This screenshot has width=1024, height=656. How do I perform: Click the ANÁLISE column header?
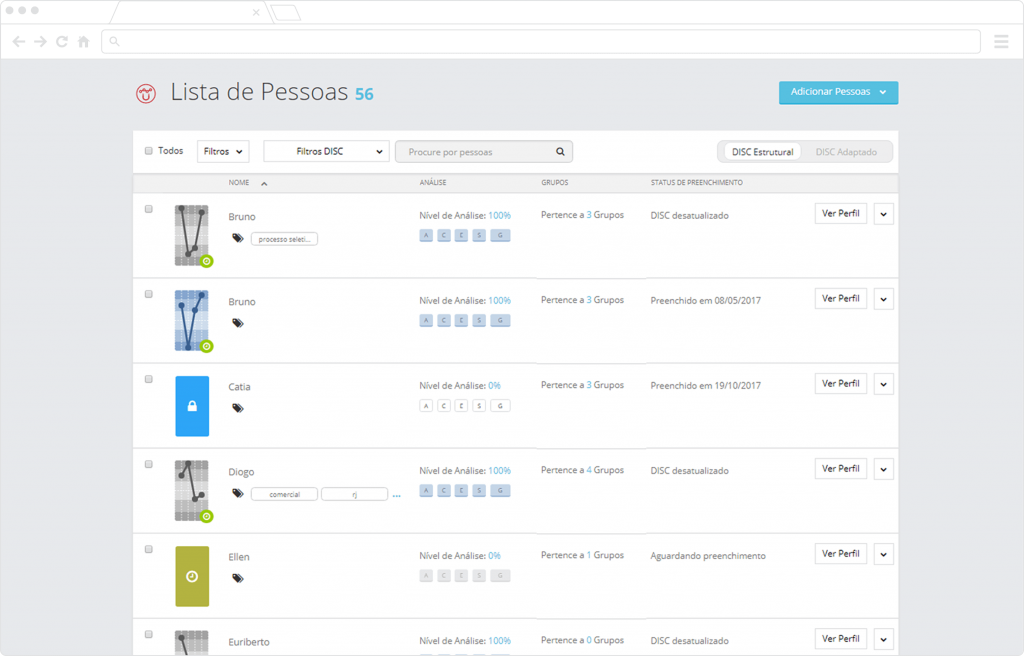click(x=433, y=183)
